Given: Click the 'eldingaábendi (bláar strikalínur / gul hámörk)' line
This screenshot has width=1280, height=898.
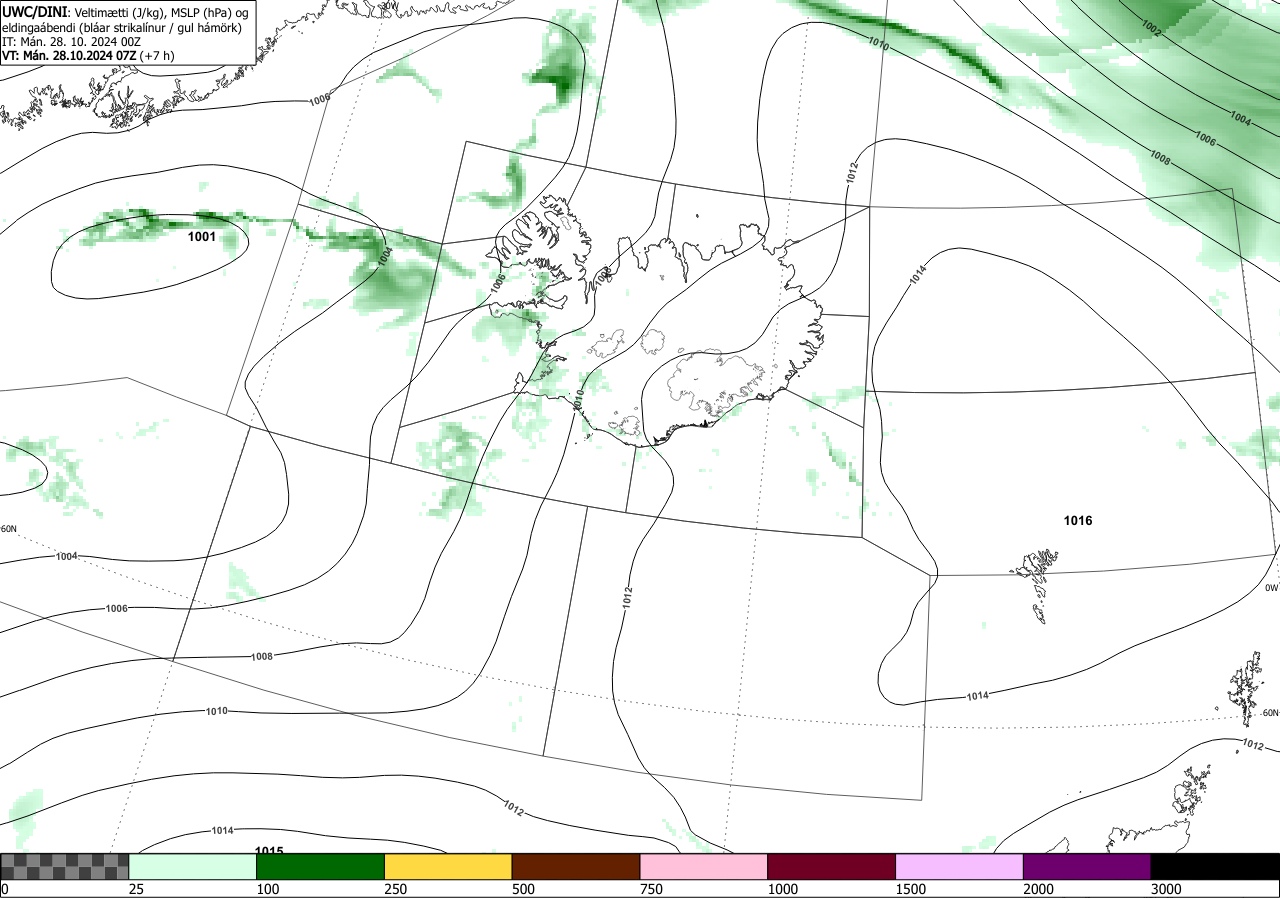Looking at the screenshot, I should pyautogui.click(x=122, y=27).
